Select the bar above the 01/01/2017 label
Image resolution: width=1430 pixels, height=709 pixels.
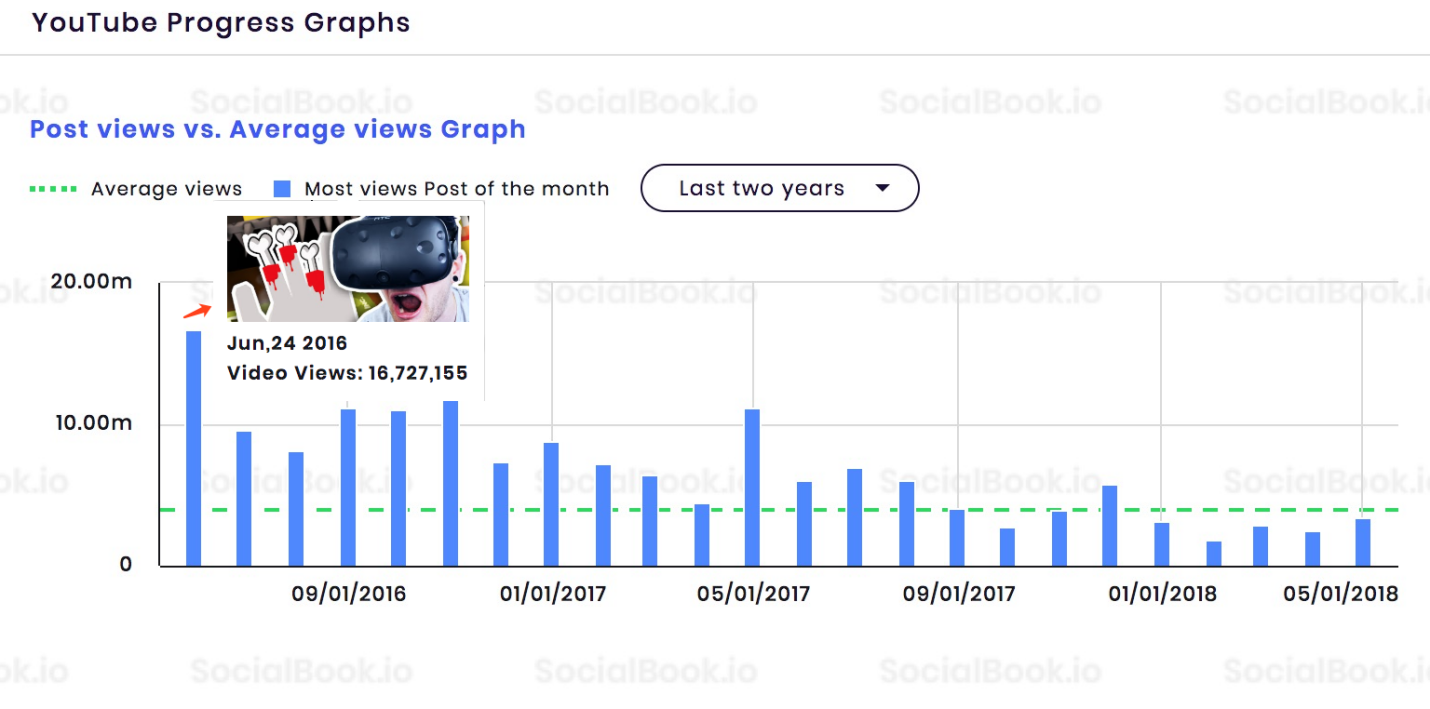pyautogui.click(x=551, y=504)
